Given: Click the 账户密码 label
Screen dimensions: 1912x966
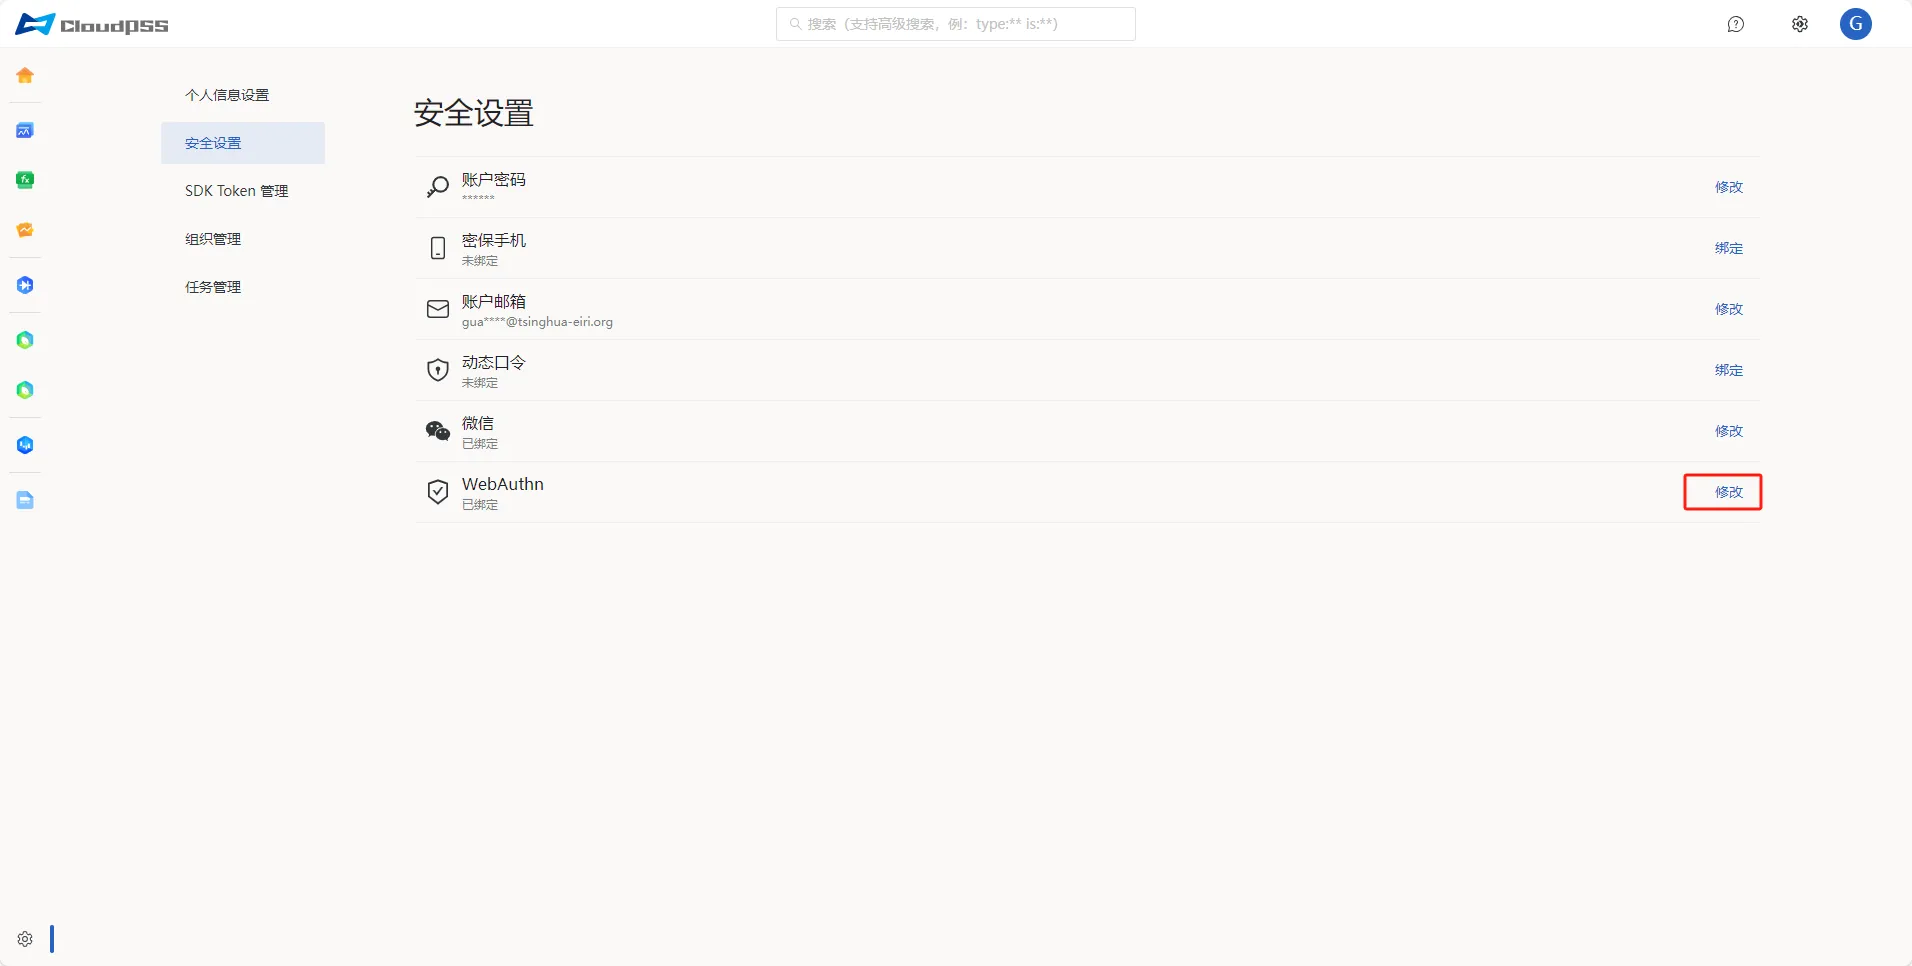Looking at the screenshot, I should point(494,180).
